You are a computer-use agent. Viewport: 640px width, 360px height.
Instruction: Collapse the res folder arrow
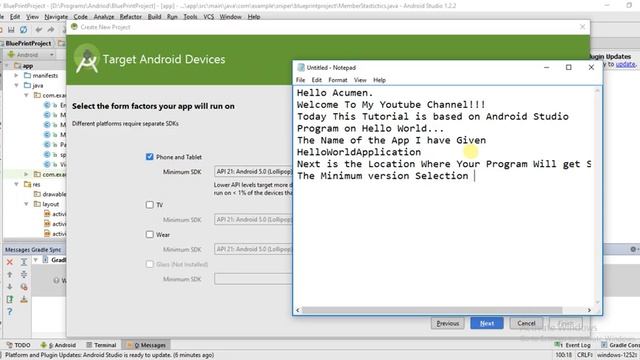16,184
